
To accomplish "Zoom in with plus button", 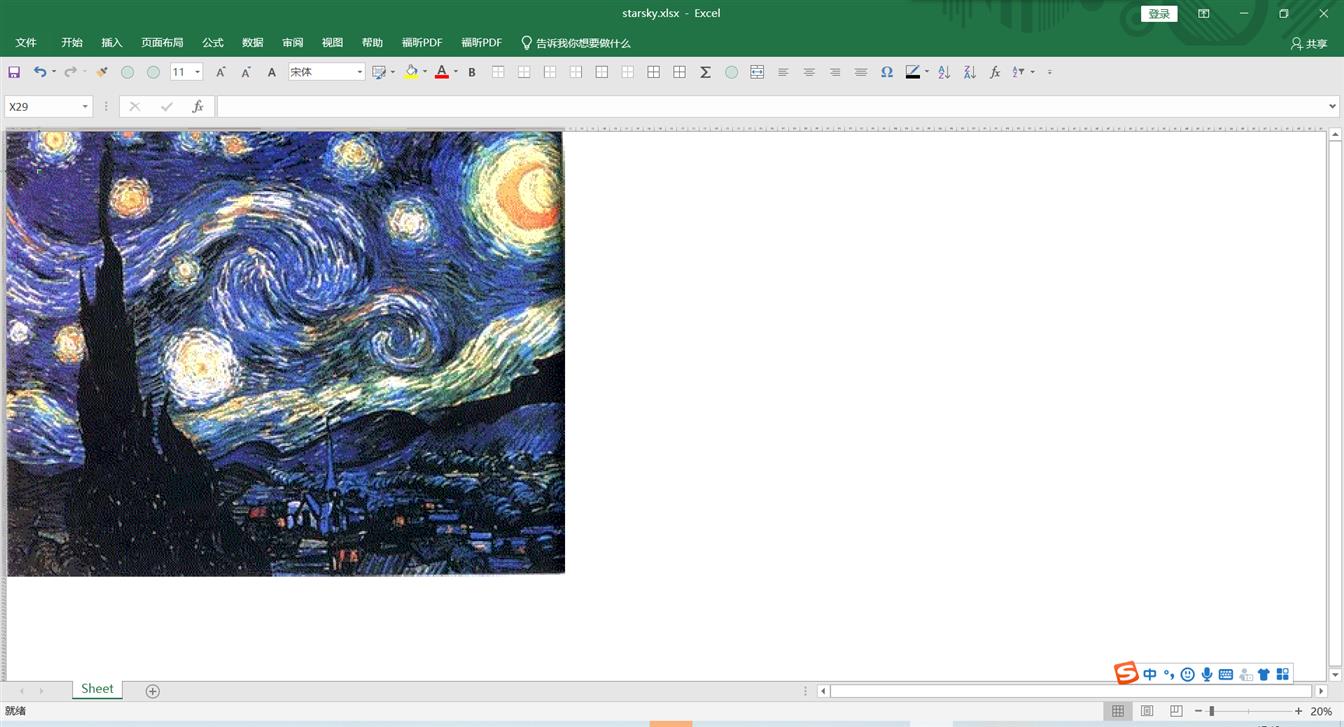I will tap(1298, 711).
